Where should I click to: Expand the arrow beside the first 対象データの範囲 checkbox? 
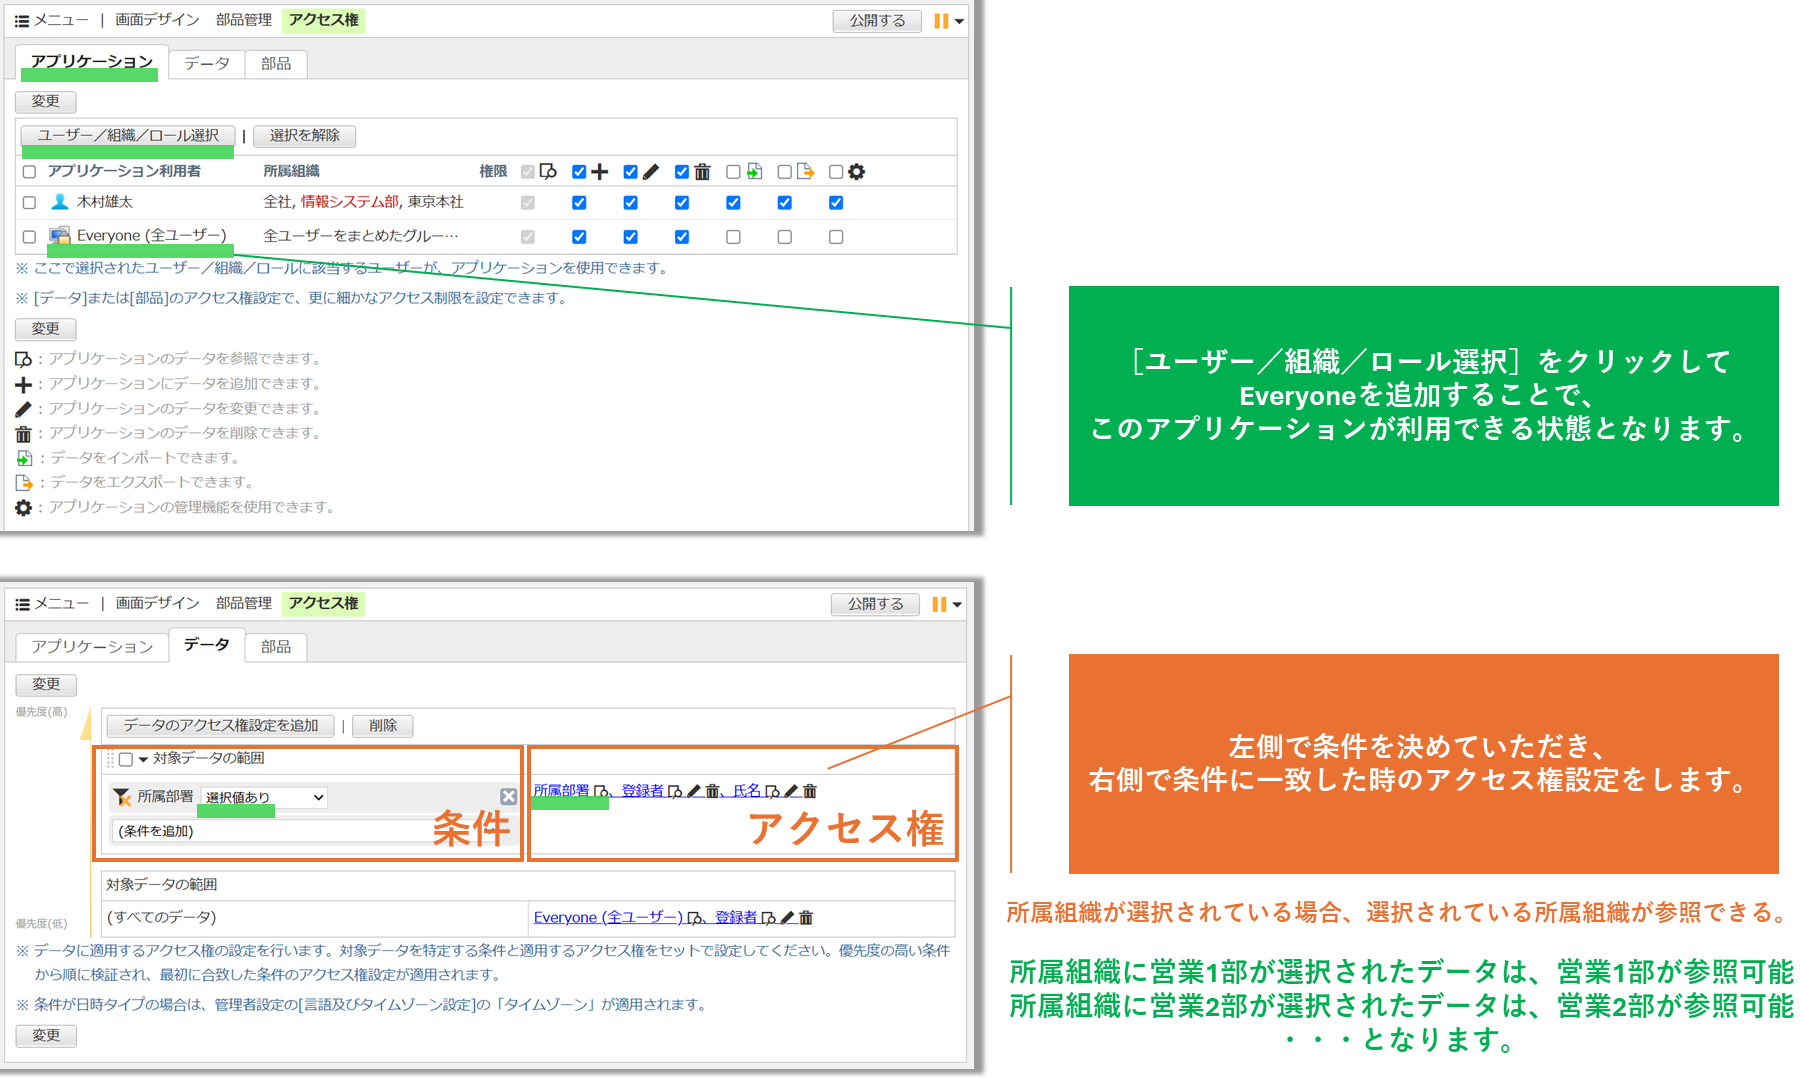144,760
